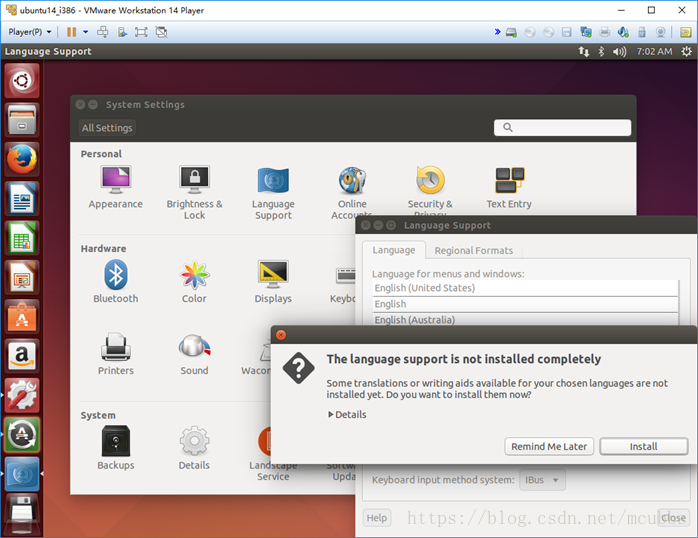698x538 pixels.
Task: Open Printers settings
Action: [116, 354]
